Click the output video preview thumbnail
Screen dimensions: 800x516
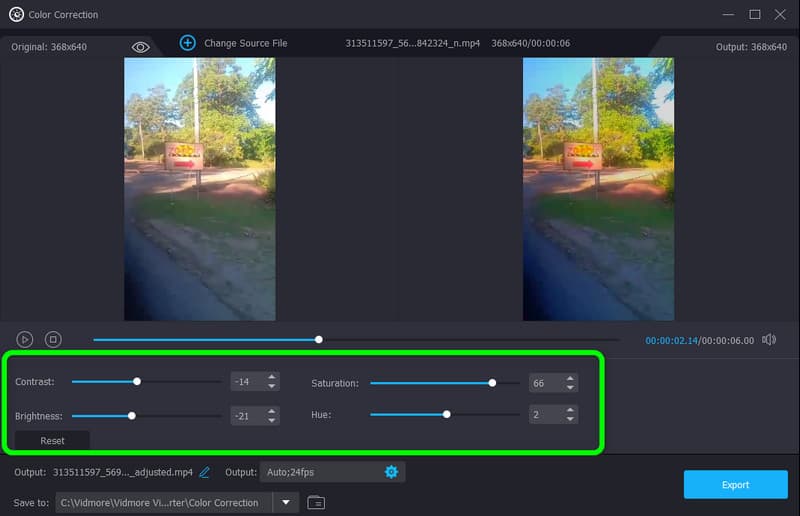pos(598,189)
